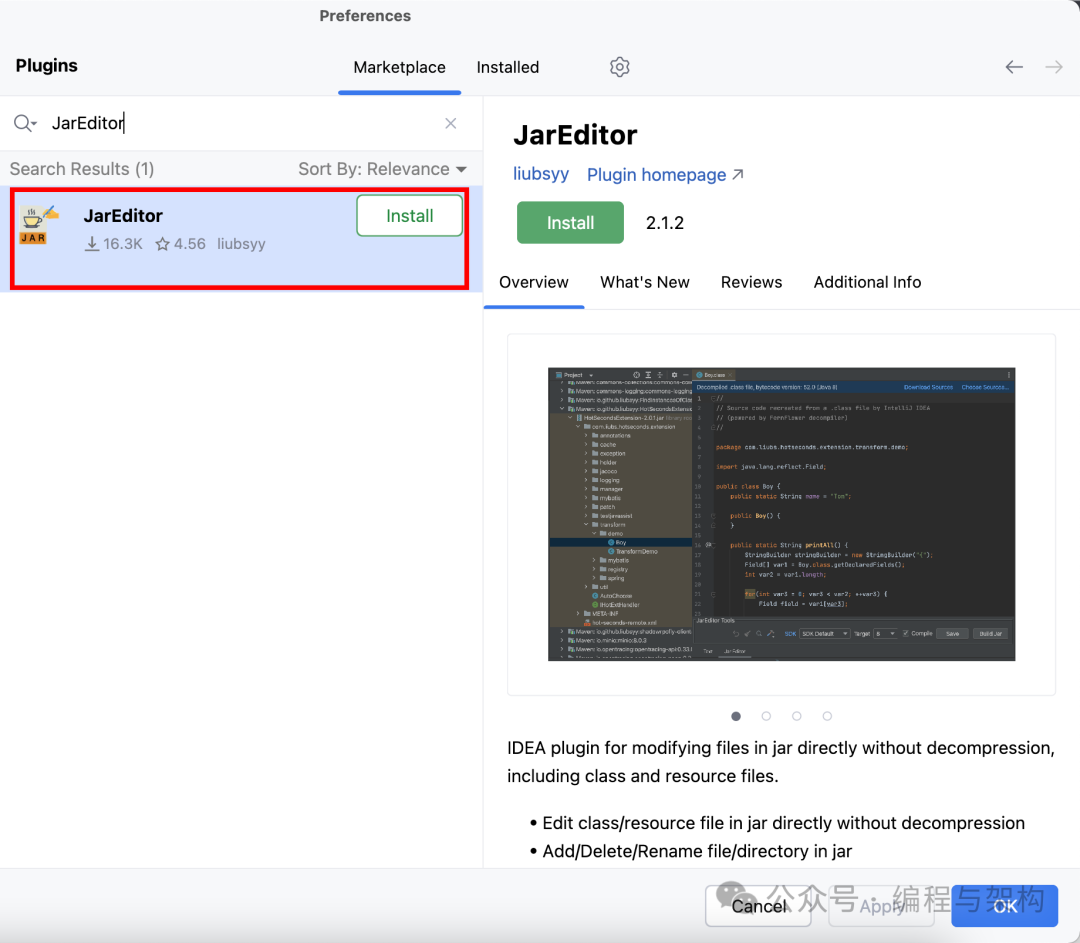This screenshot has height=943, width=1080.
Task: Open the plugins settings gear menu
Action: tap(619, 67)
